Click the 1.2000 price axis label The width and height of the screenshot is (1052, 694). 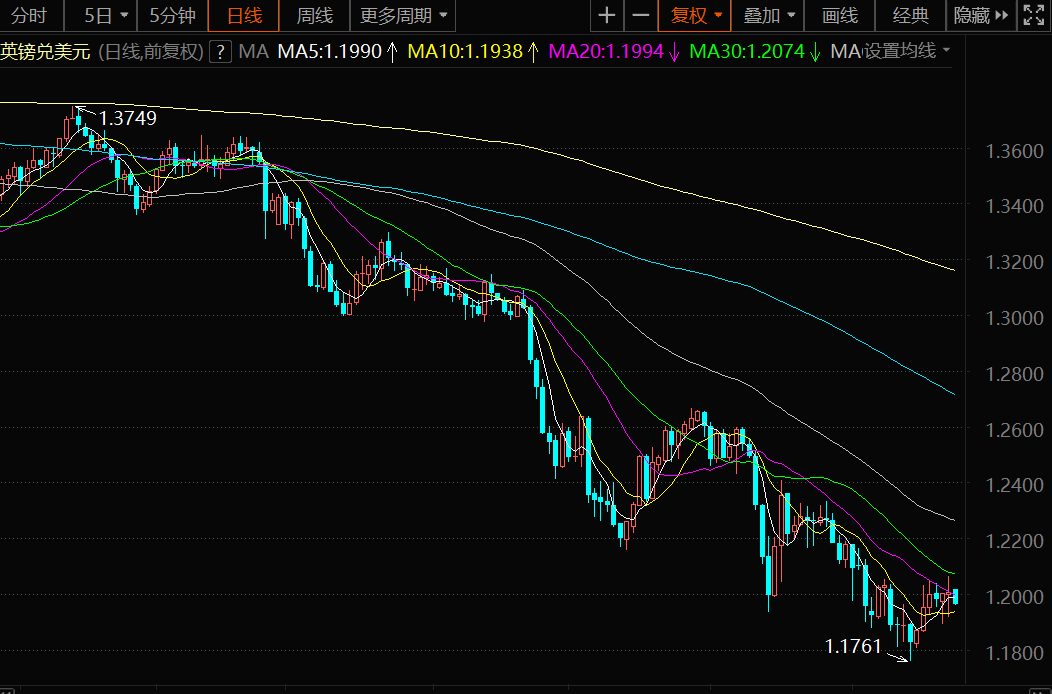[1014, 596]
